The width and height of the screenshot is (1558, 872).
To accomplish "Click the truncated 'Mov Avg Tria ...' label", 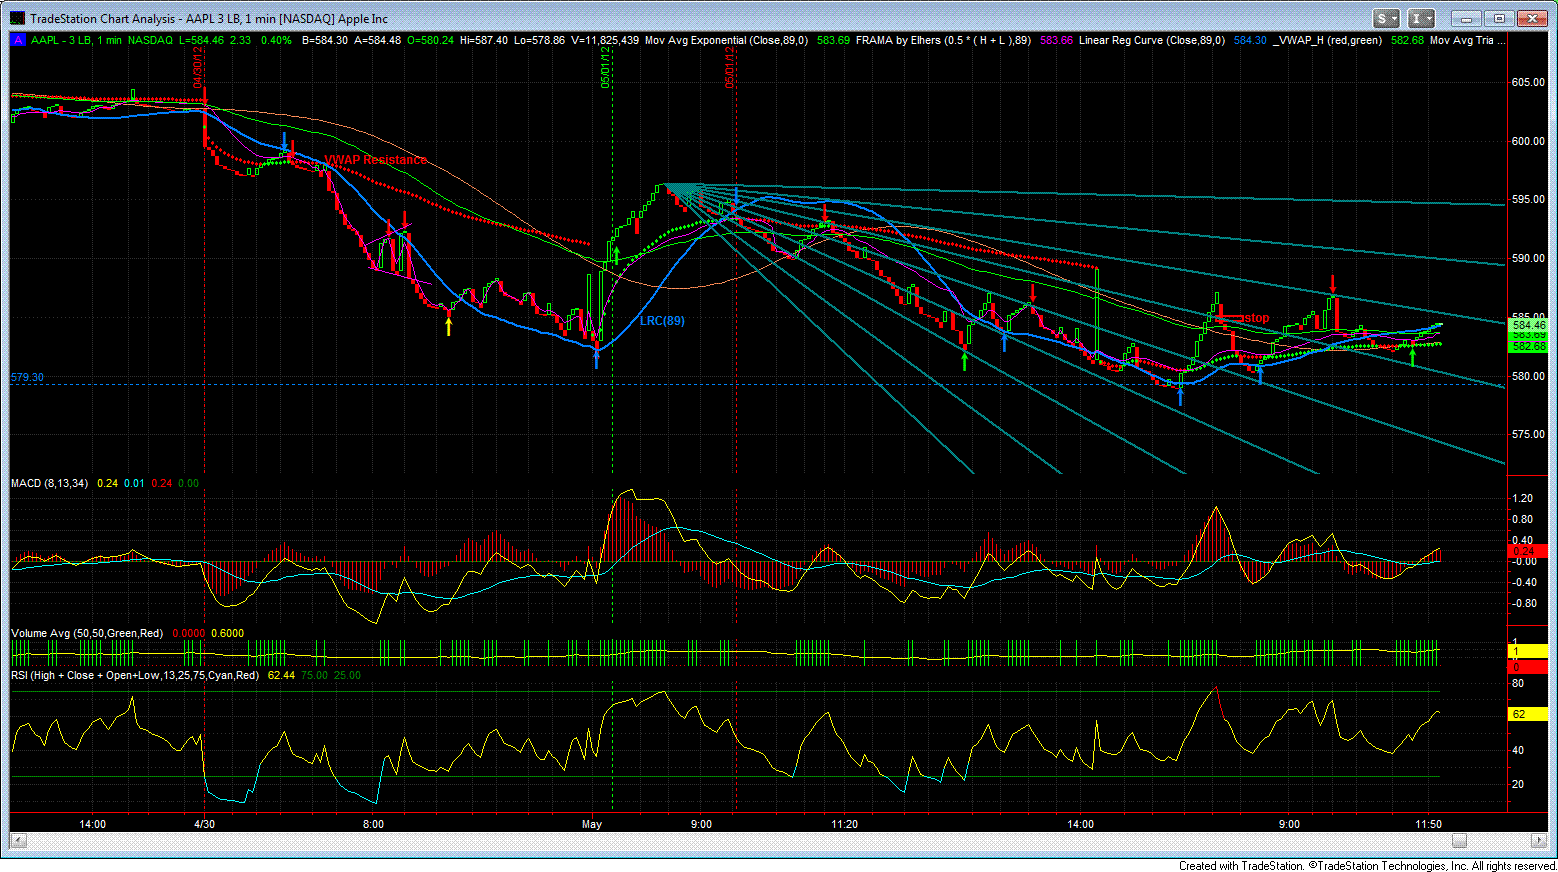I will 1468,41.
